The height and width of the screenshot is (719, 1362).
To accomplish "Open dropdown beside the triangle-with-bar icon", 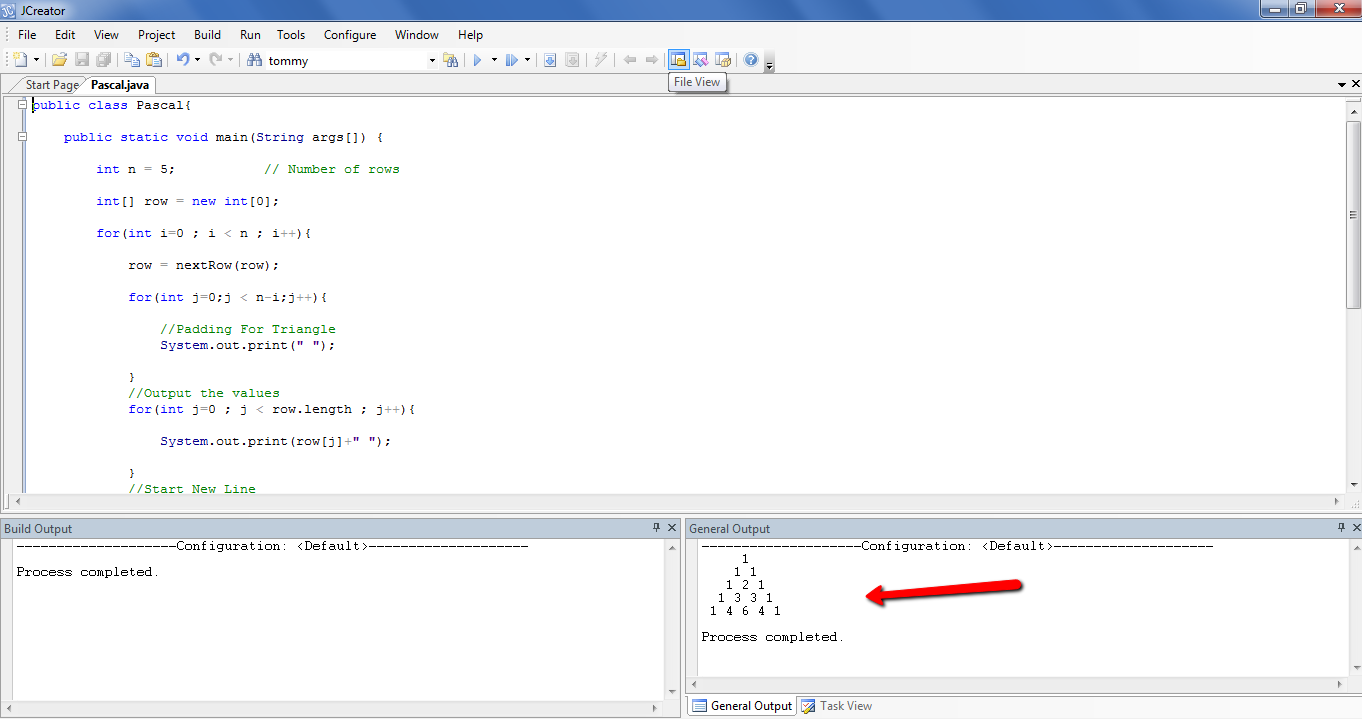I will coord(527,60).
